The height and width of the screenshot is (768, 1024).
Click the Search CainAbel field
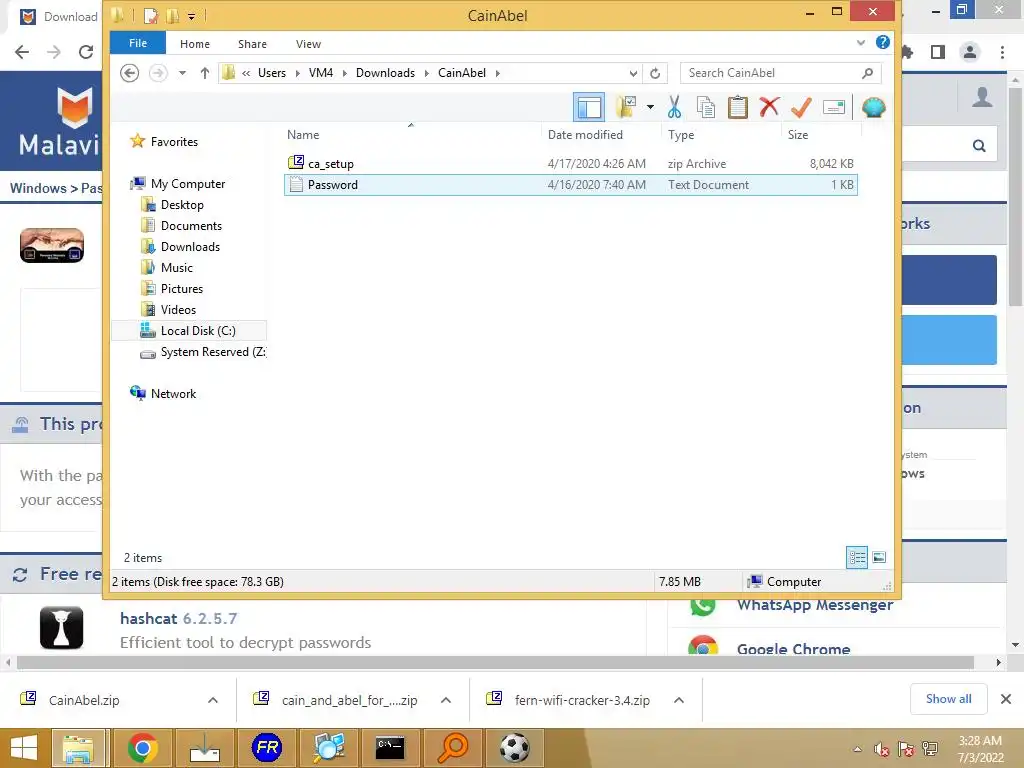(780, 73)
